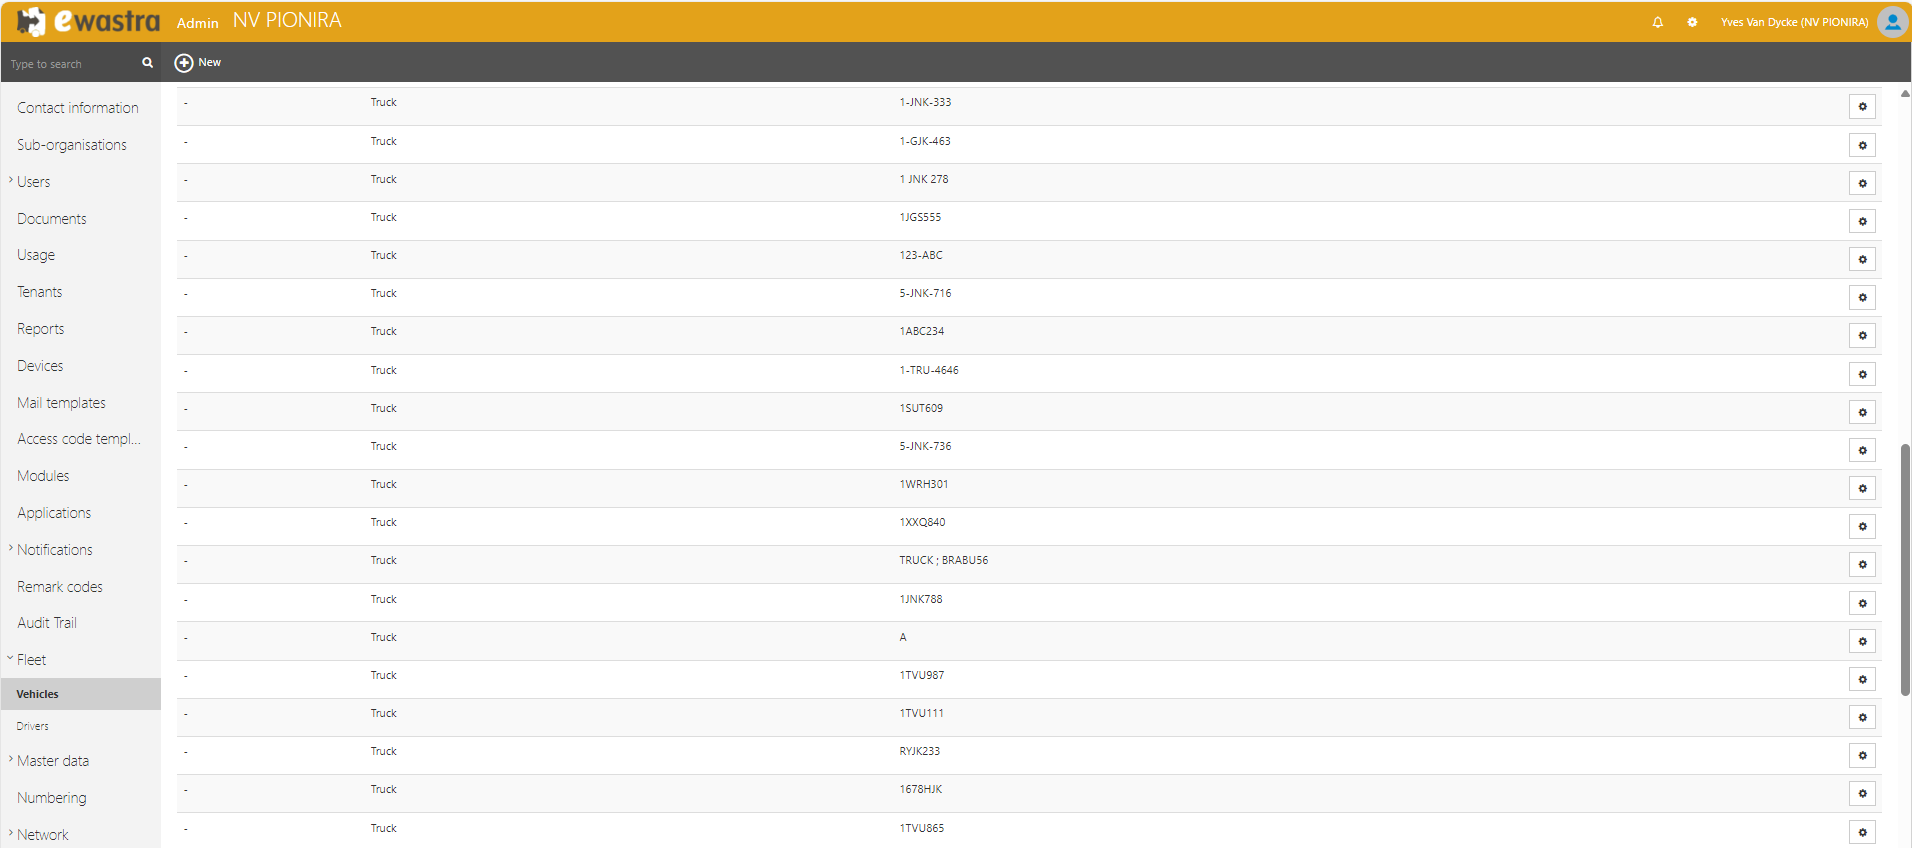This screenshot has width=1912, height=848.
Task: Open gear menu for vehicle 1-JNK-333
Action: tap(1862, 107)
